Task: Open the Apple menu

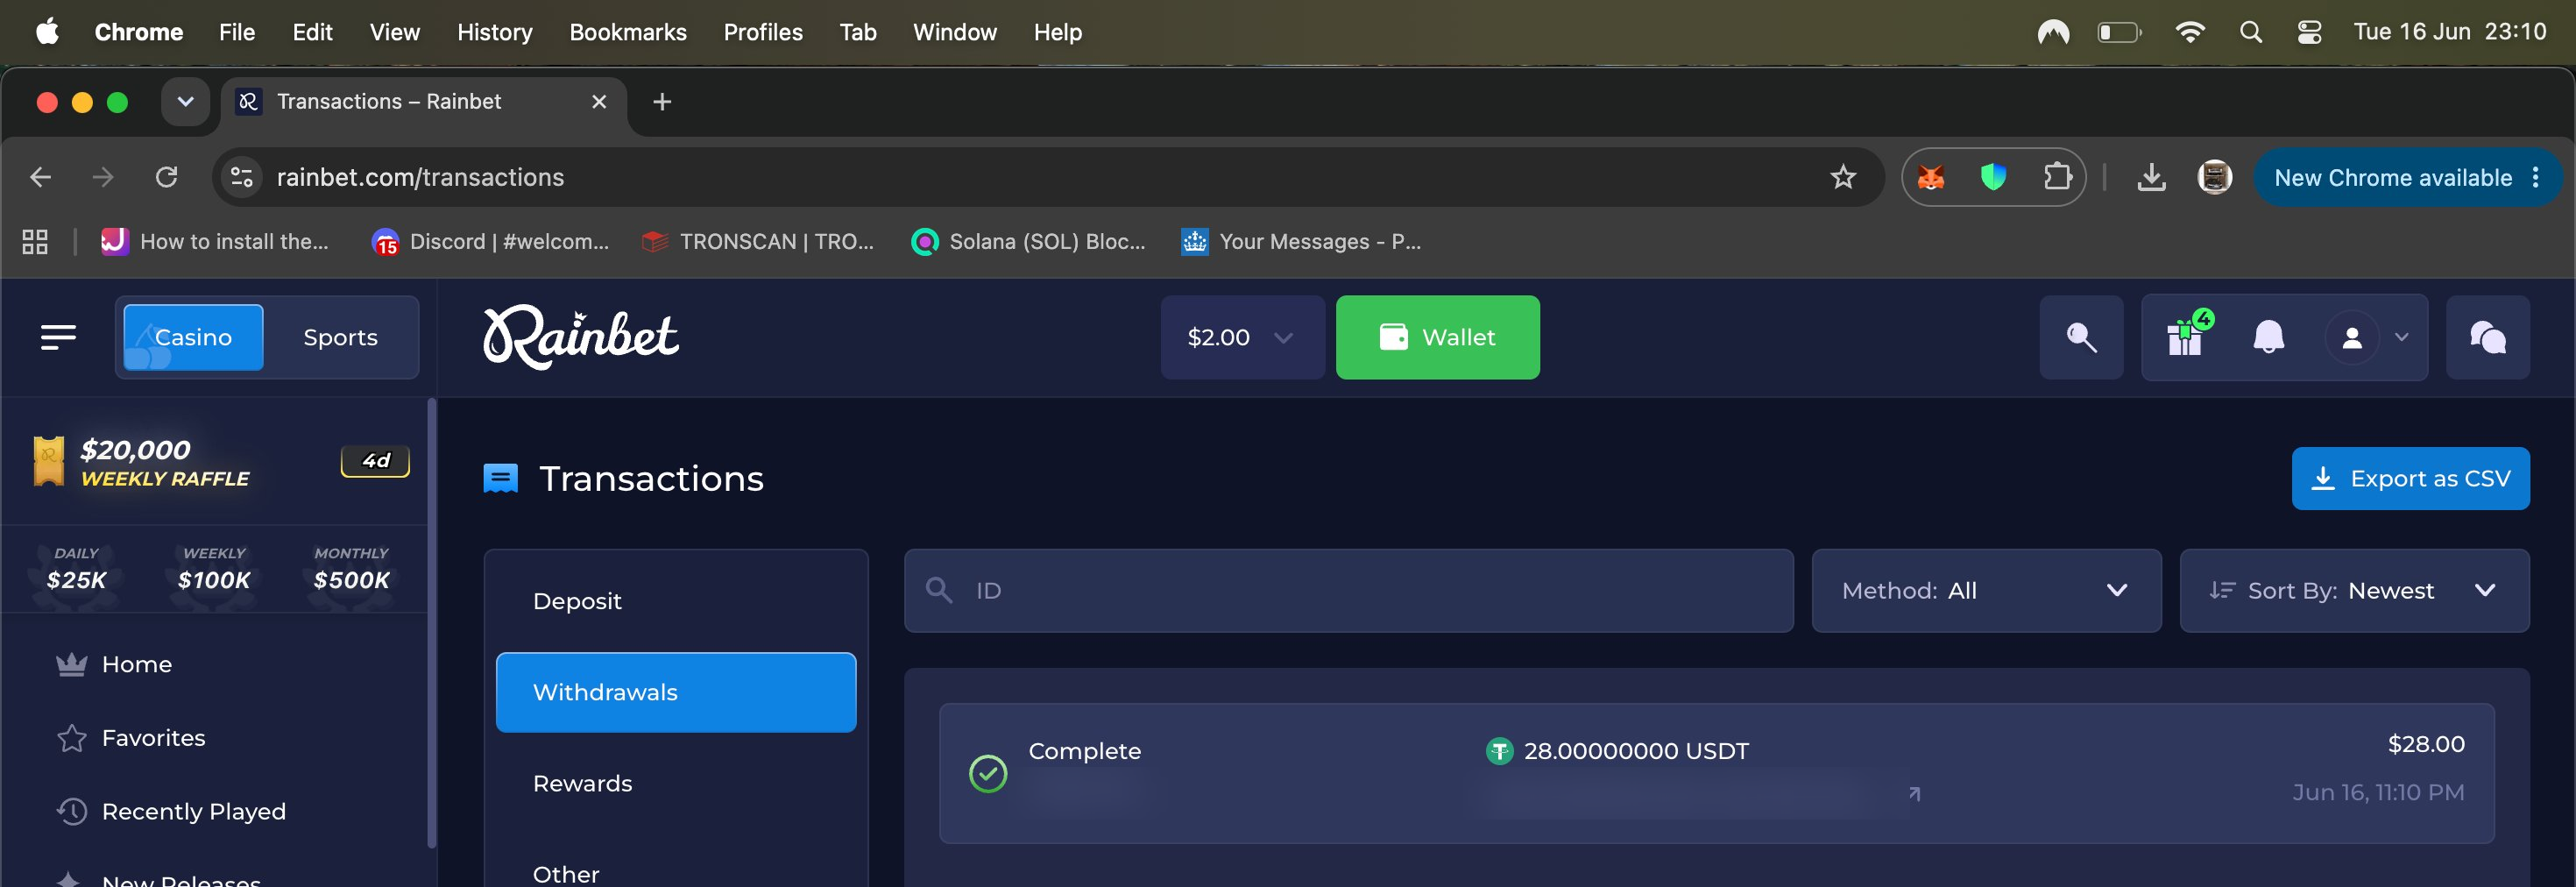Action: 47,32
